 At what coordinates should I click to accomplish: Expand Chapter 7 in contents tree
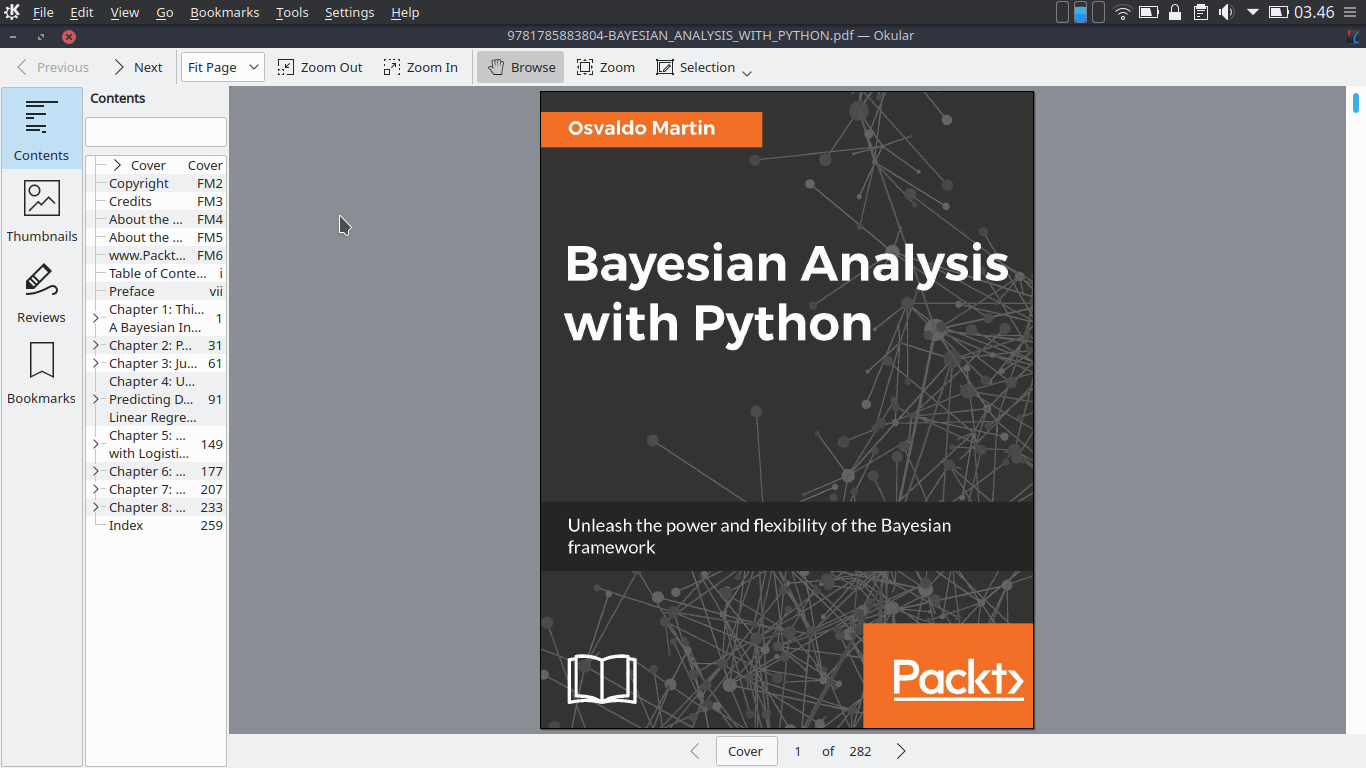click(x=96, y=489)
